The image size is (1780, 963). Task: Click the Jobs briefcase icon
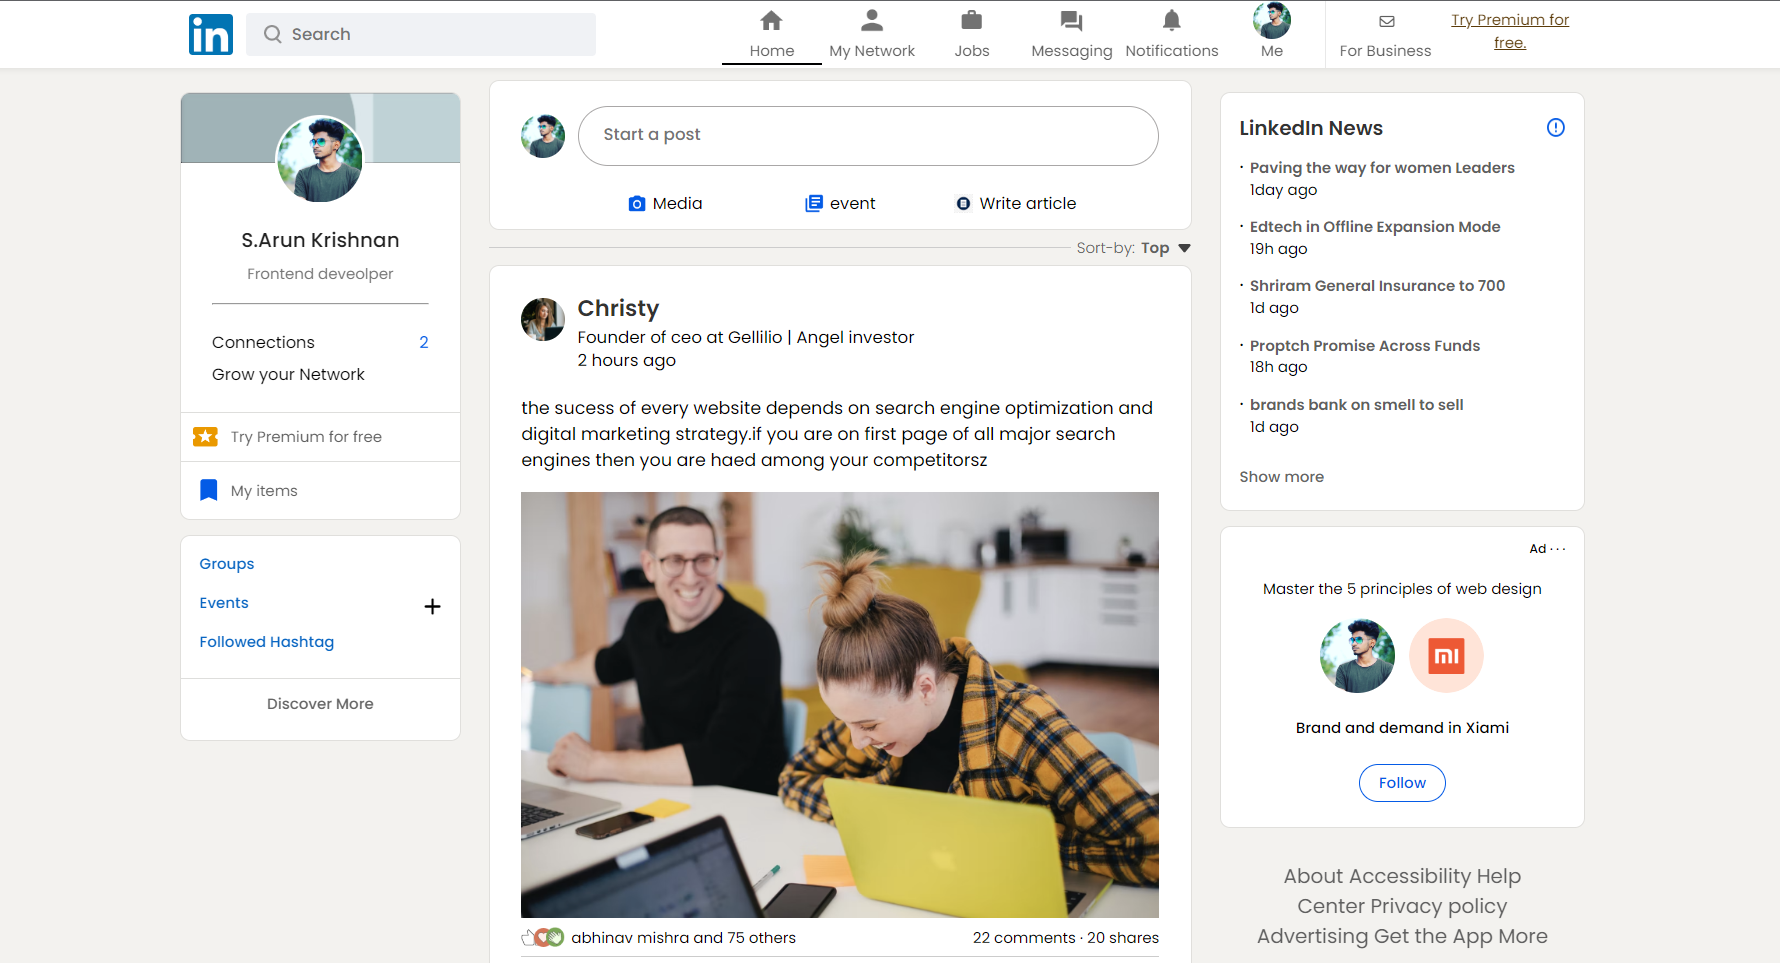[x=971, y=21]
